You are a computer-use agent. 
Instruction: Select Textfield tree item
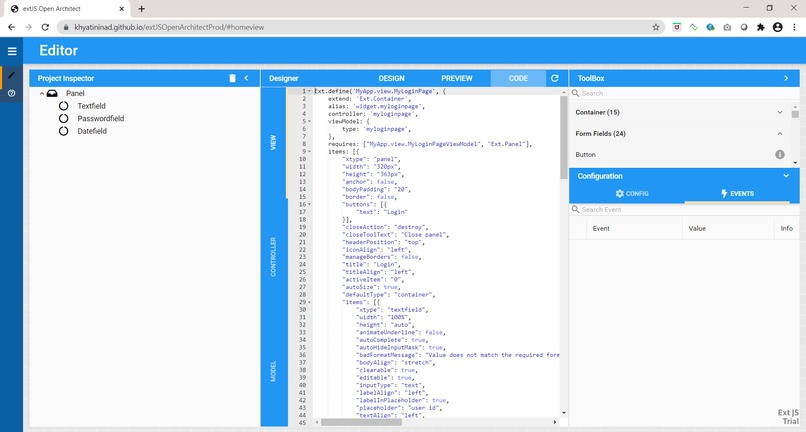coord(91,106)
